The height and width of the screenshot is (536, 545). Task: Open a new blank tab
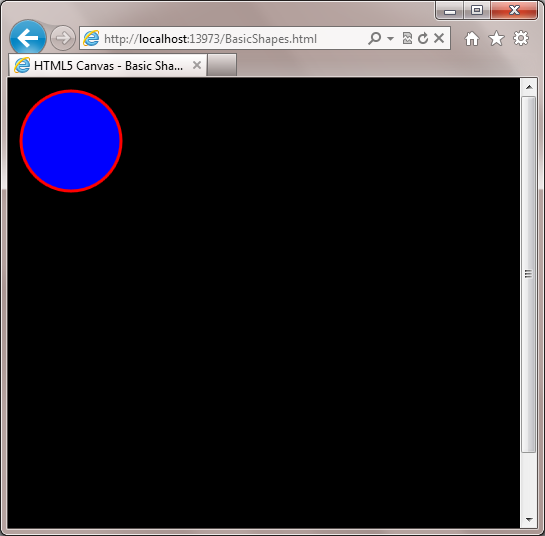[222, 65]
